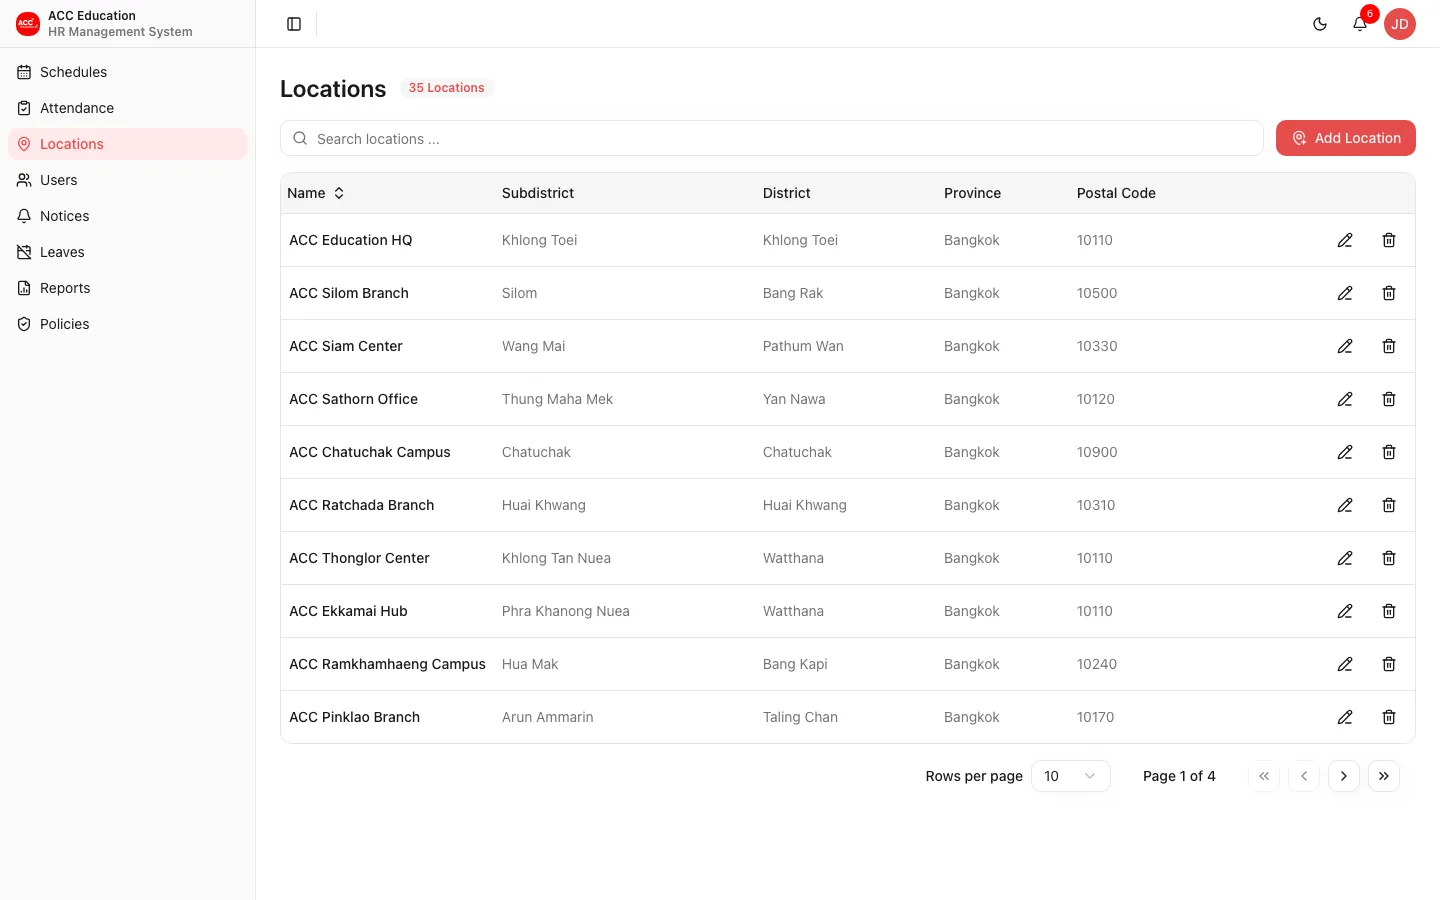The height and width of the screenshot is (900, 1440).
Task: Jump to the first page
Action: point(1264,776)
